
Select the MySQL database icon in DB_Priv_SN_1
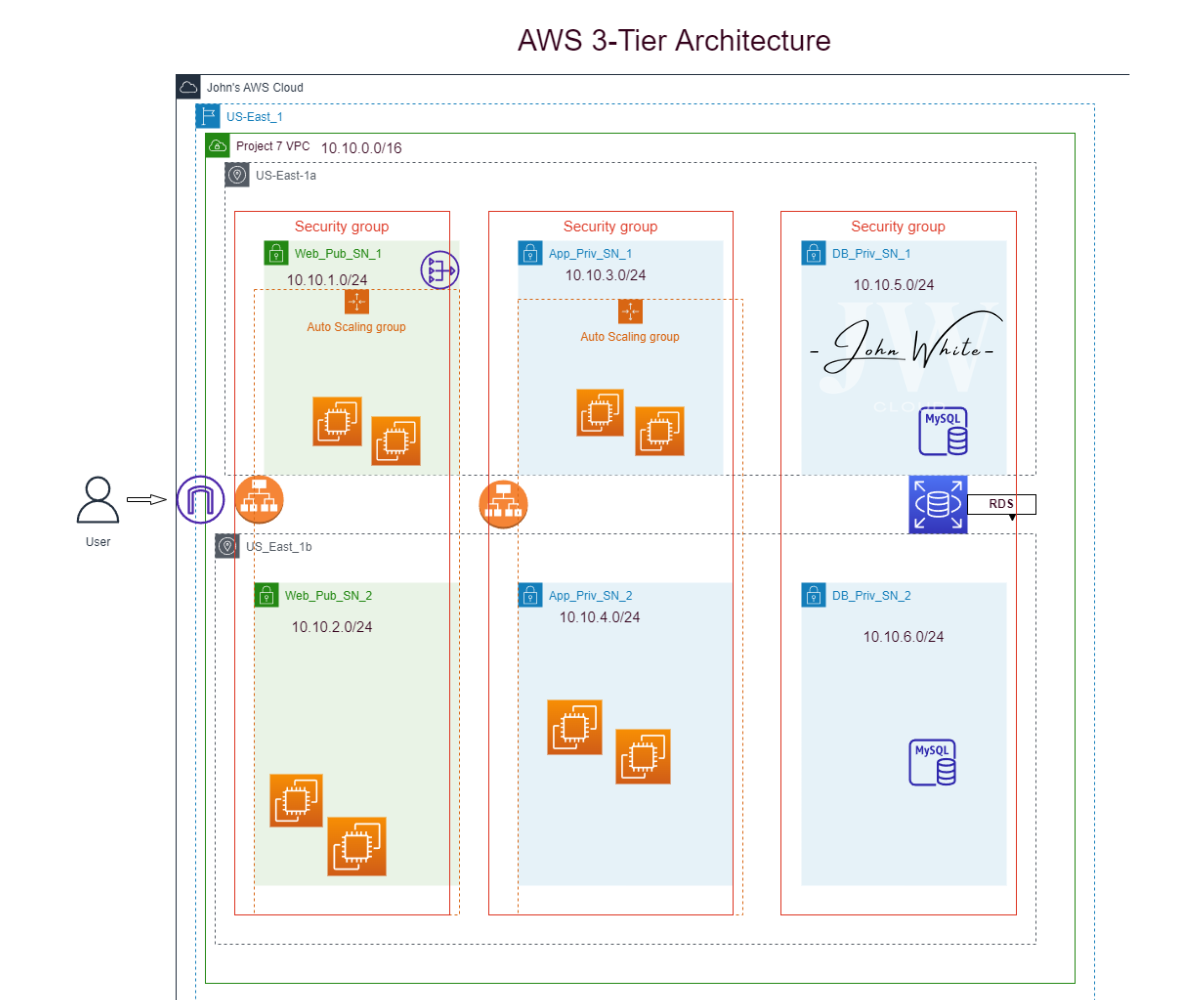coord(943,430)
